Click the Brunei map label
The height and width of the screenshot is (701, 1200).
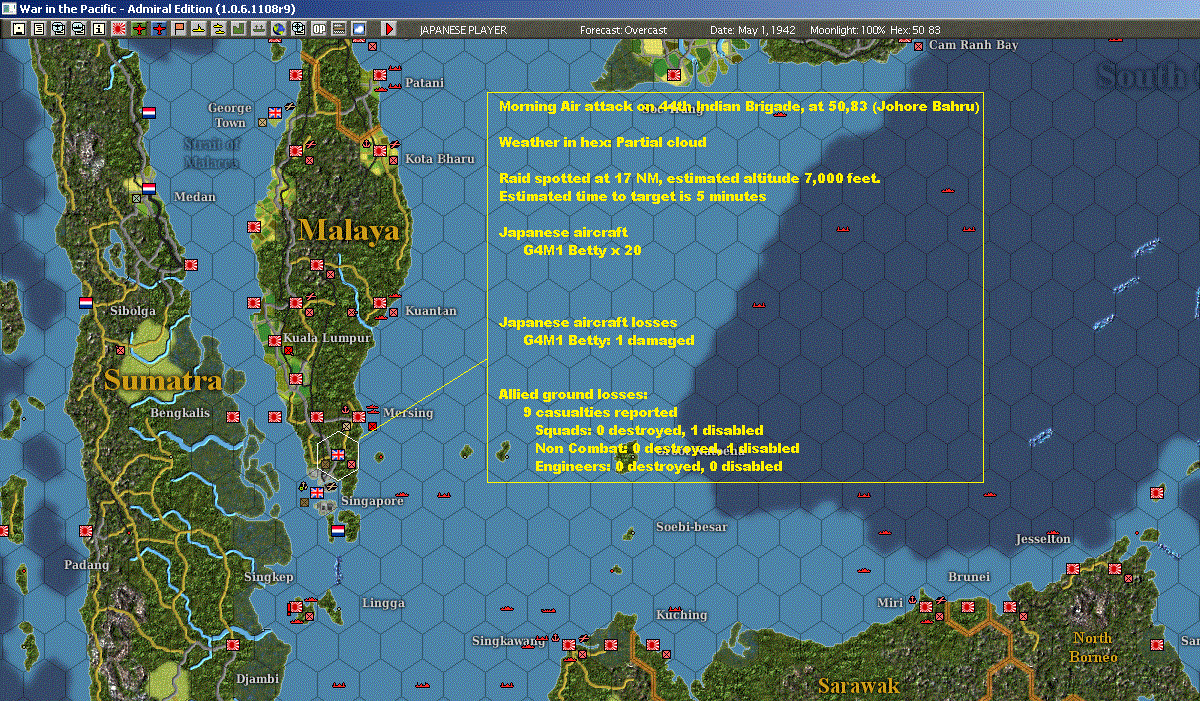pos(969,577)
